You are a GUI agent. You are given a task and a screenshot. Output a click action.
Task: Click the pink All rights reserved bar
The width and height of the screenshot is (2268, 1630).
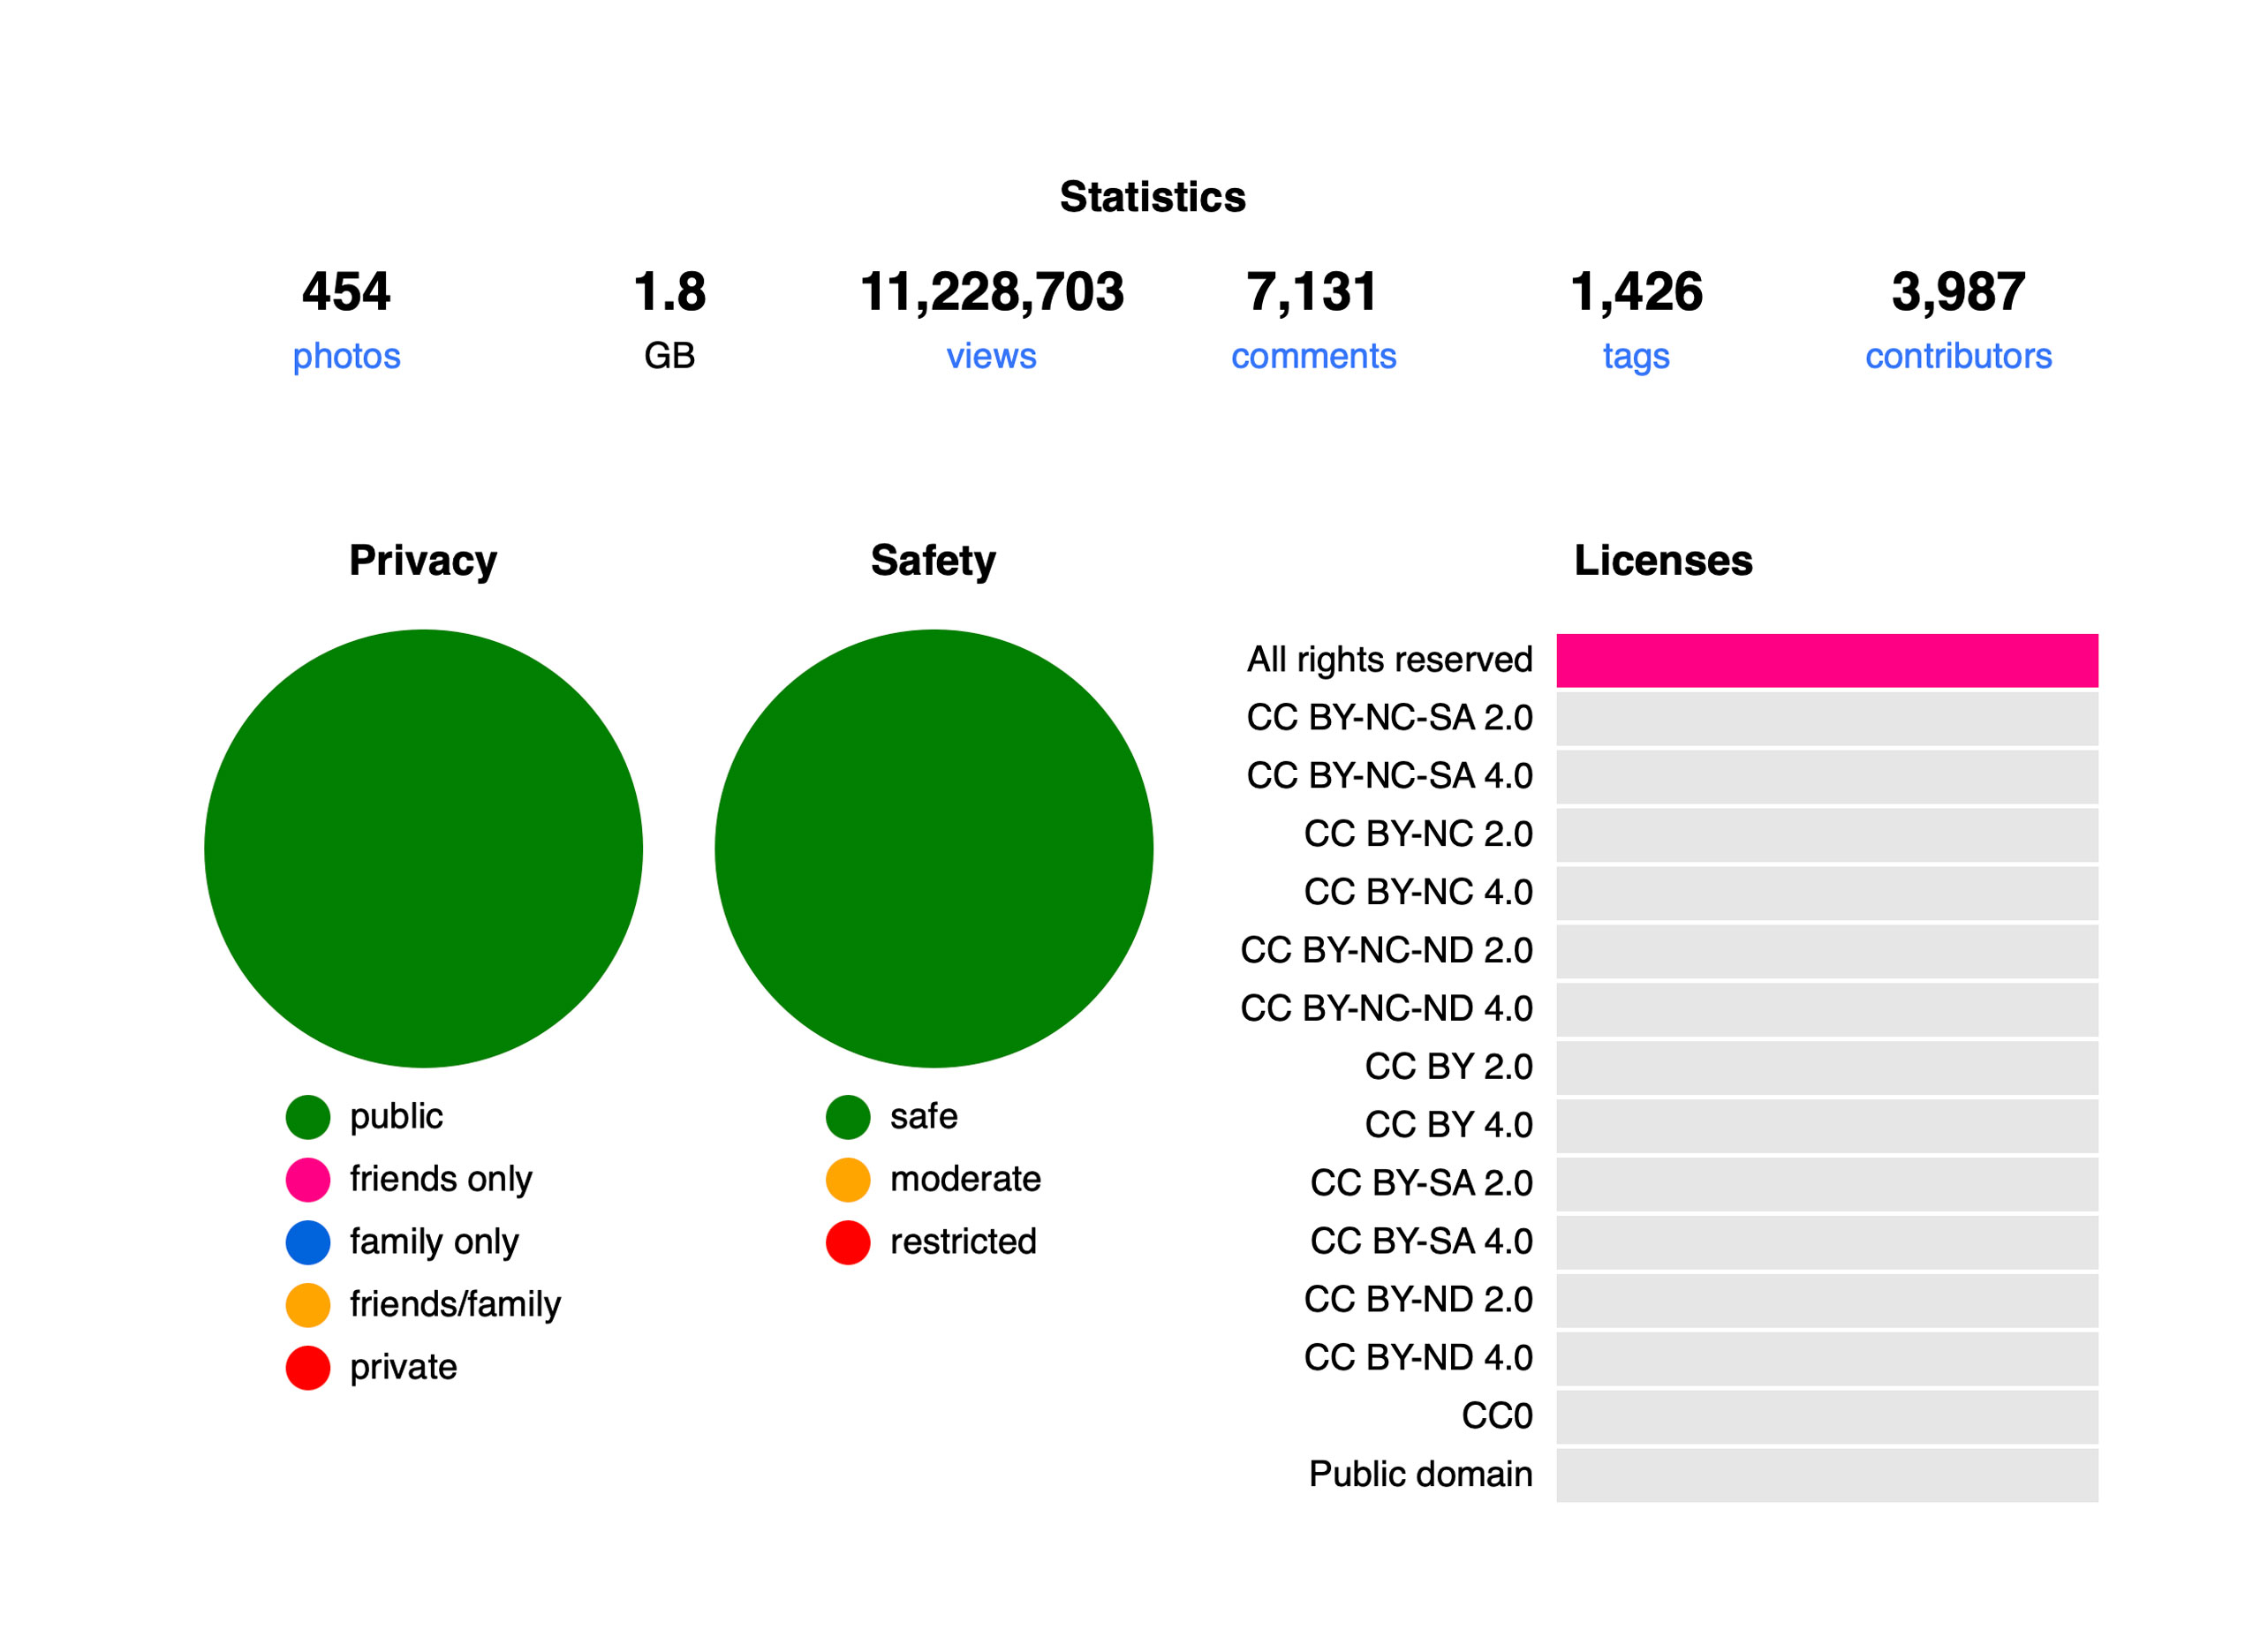(1827, 660)
